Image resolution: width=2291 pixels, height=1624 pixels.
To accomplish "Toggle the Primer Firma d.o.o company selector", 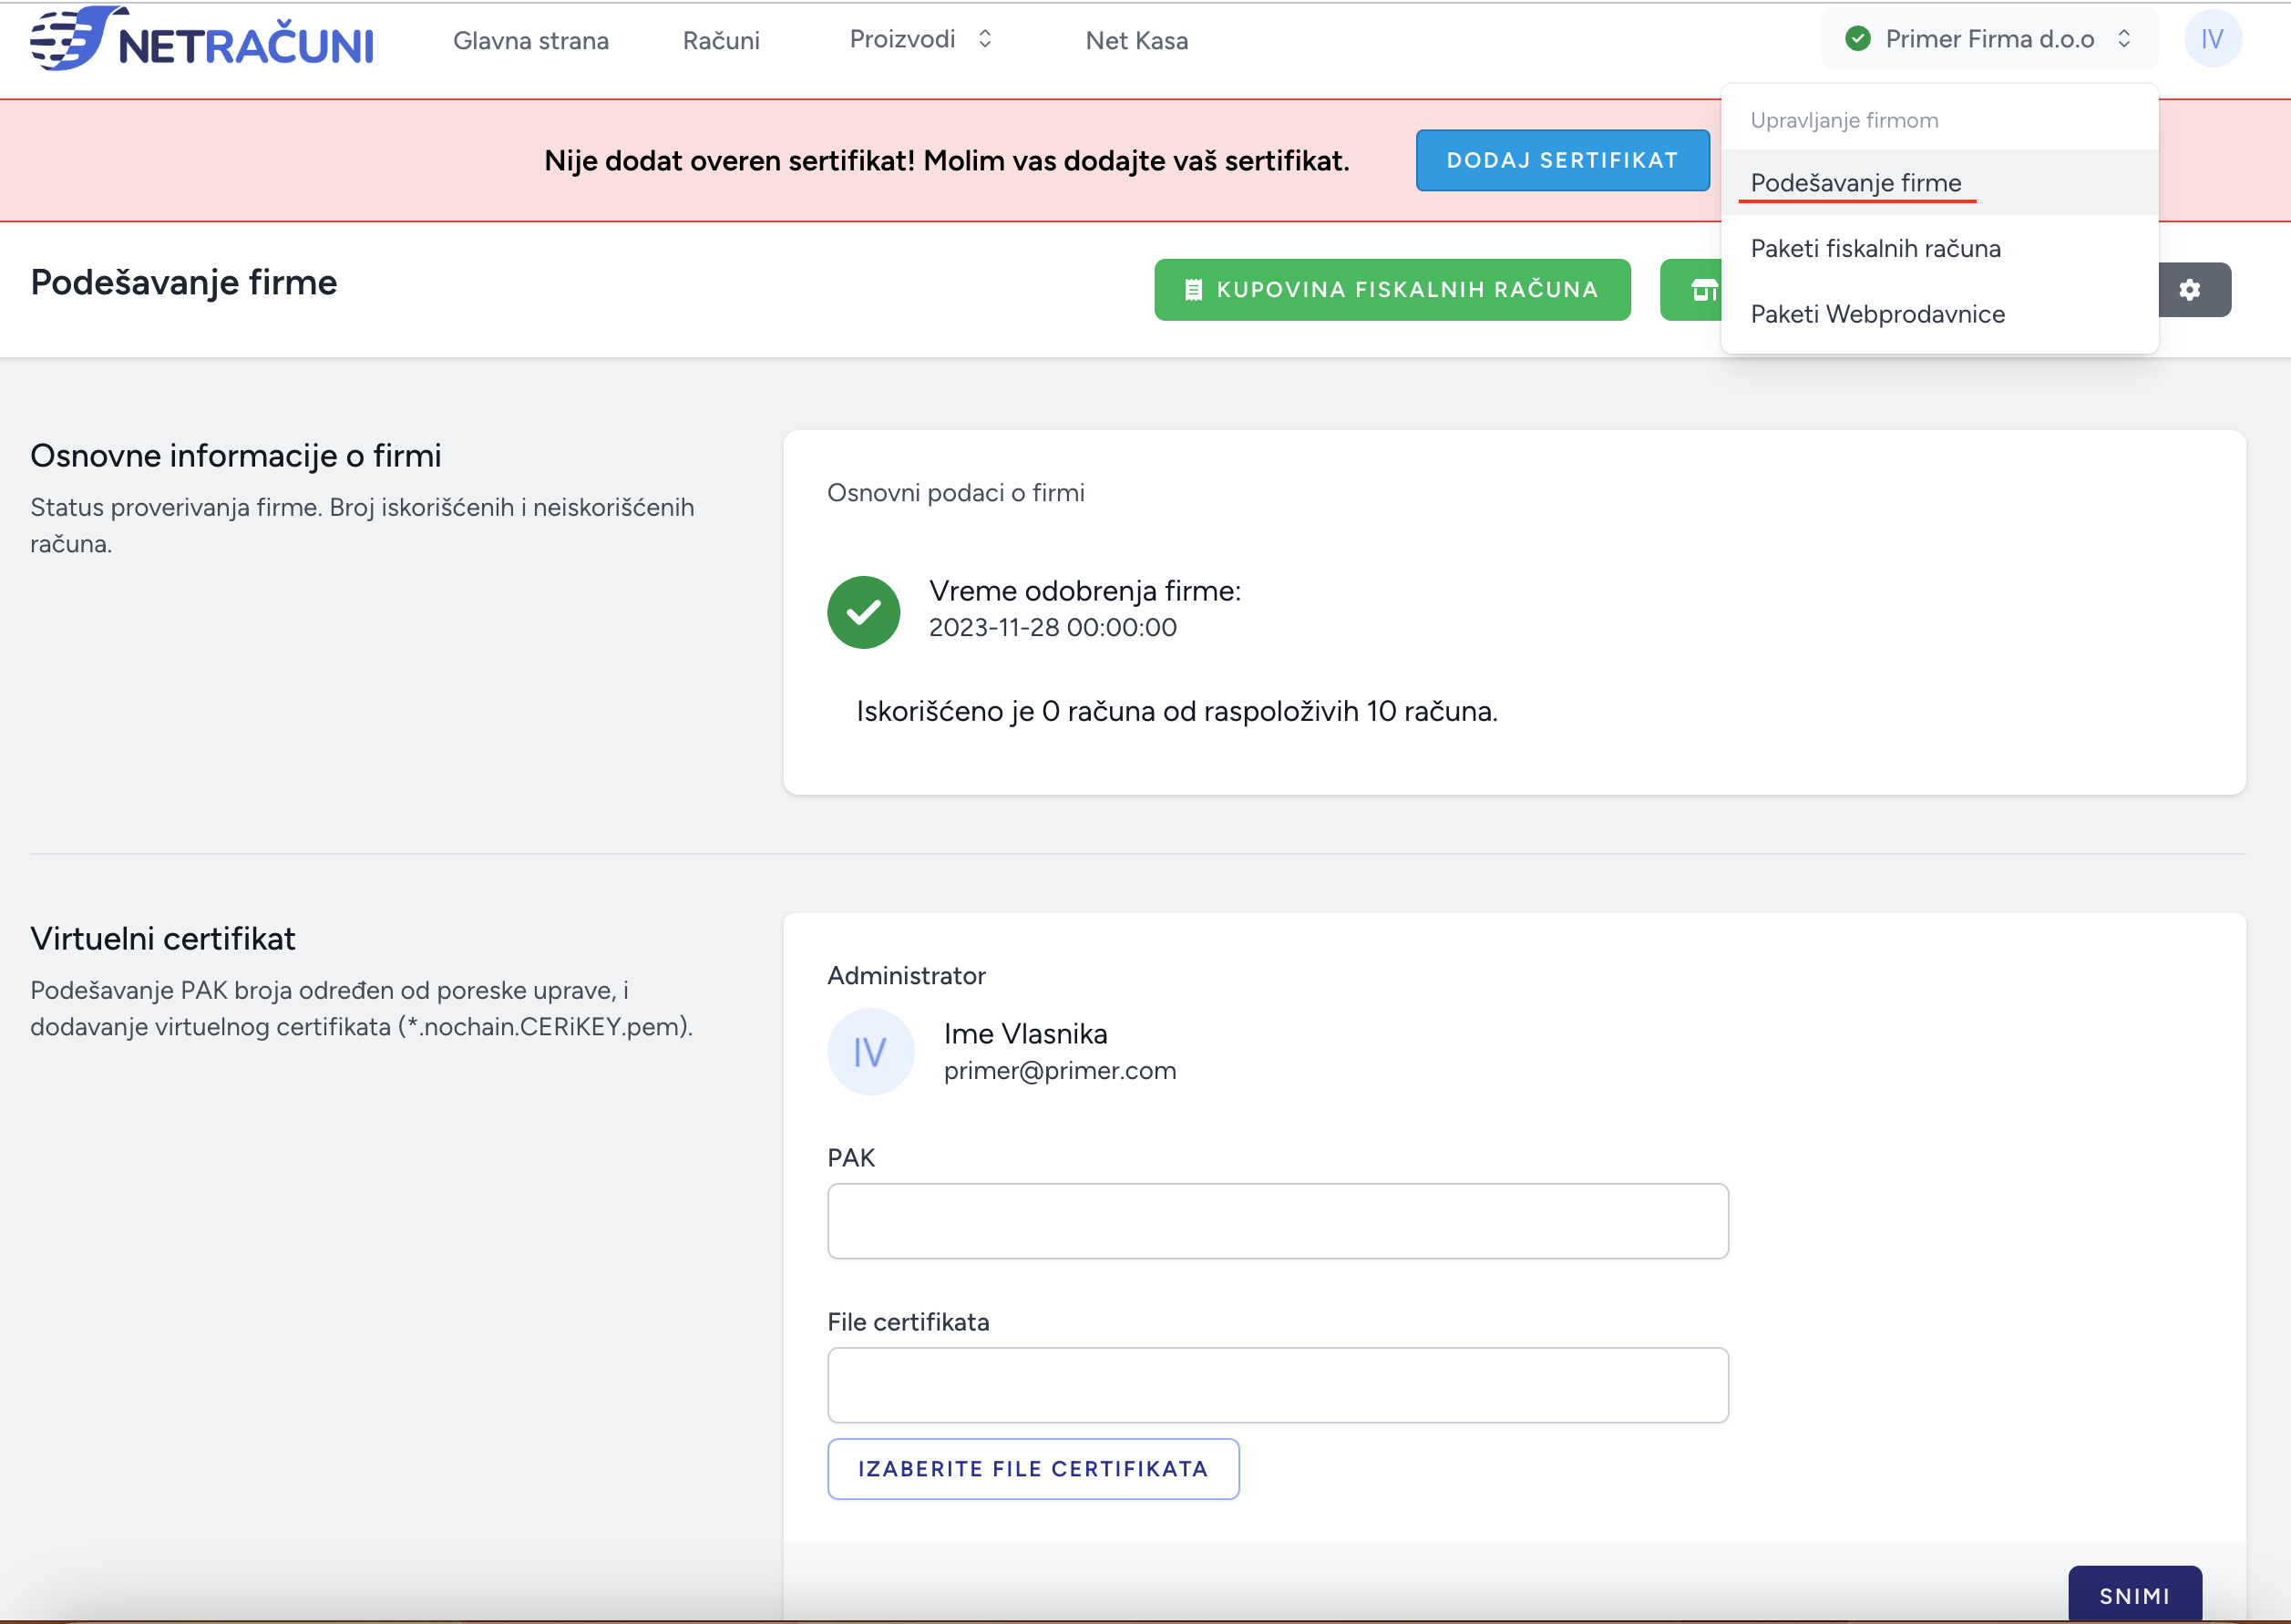I will tap(1988, 40).
